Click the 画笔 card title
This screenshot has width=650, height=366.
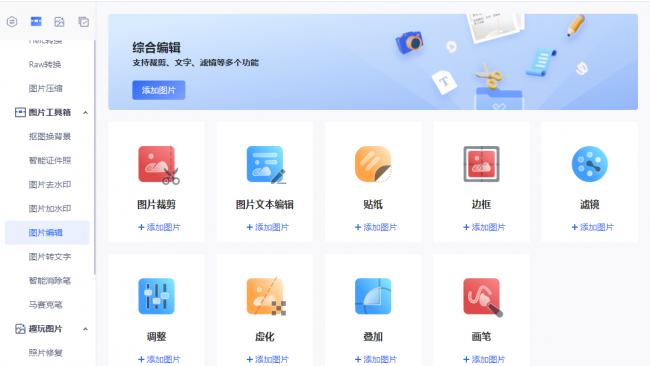point(481,337)
